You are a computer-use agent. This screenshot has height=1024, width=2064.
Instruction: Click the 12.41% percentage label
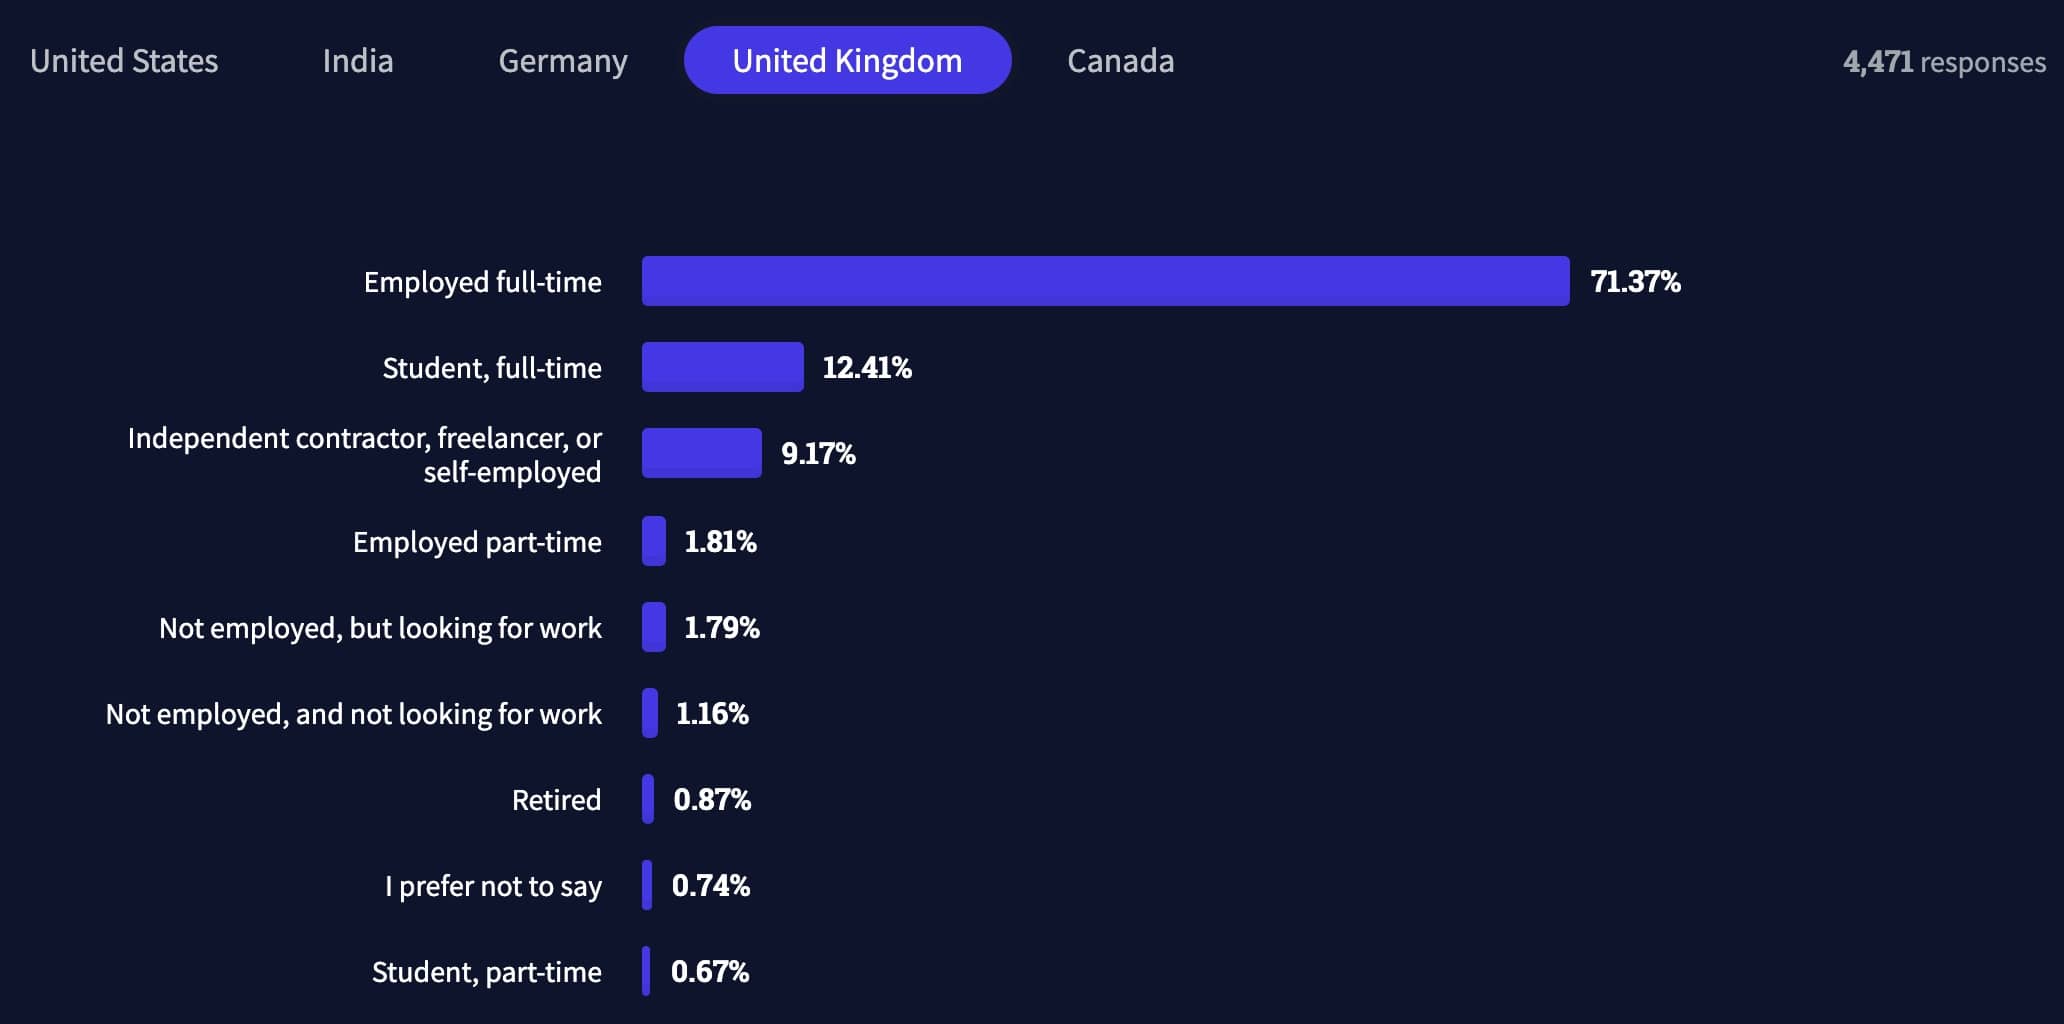coord(866,368)
